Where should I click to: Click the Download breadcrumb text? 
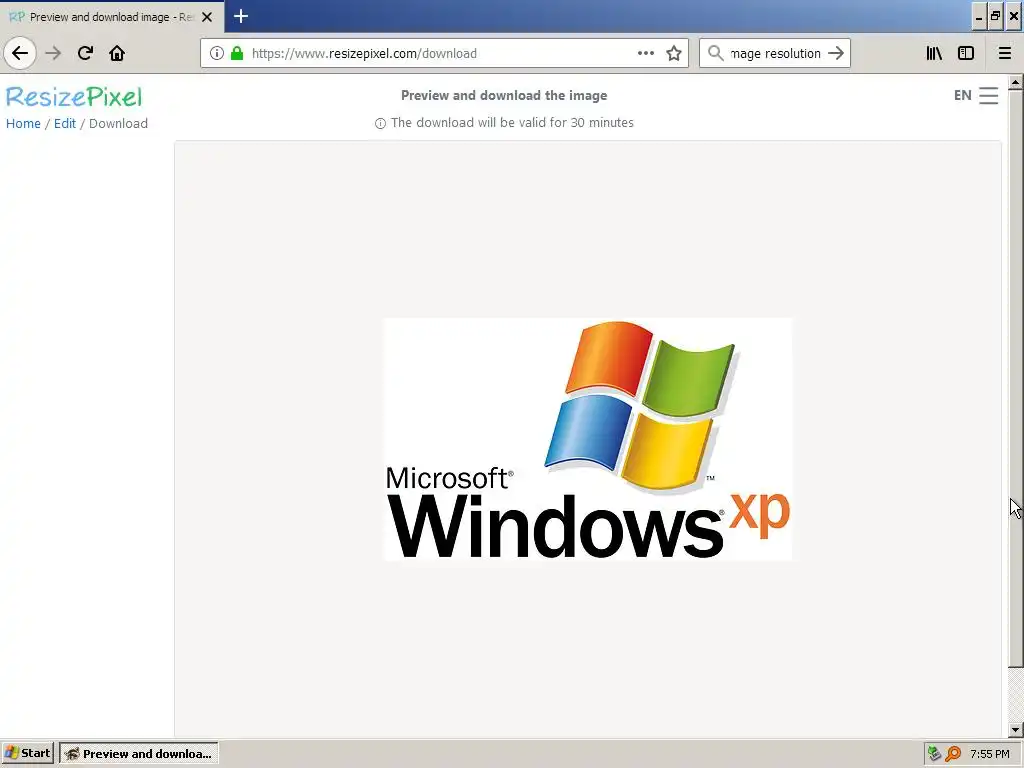118,123
